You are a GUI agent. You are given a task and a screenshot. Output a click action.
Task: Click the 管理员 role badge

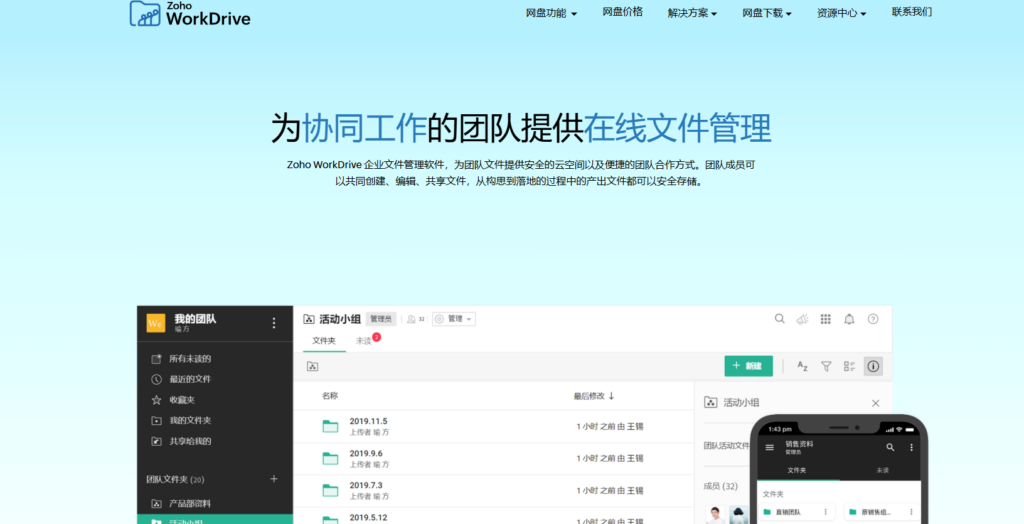click(x=381, y=319)
